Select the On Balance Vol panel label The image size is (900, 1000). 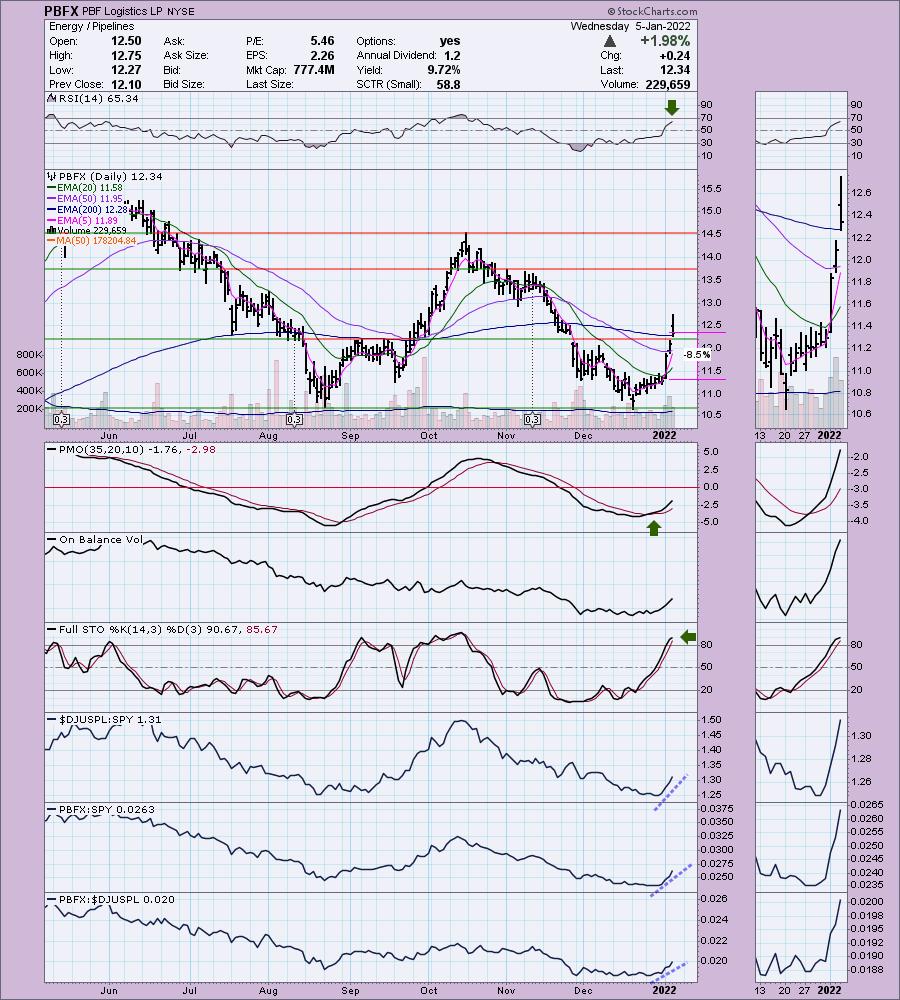[101, 540]
